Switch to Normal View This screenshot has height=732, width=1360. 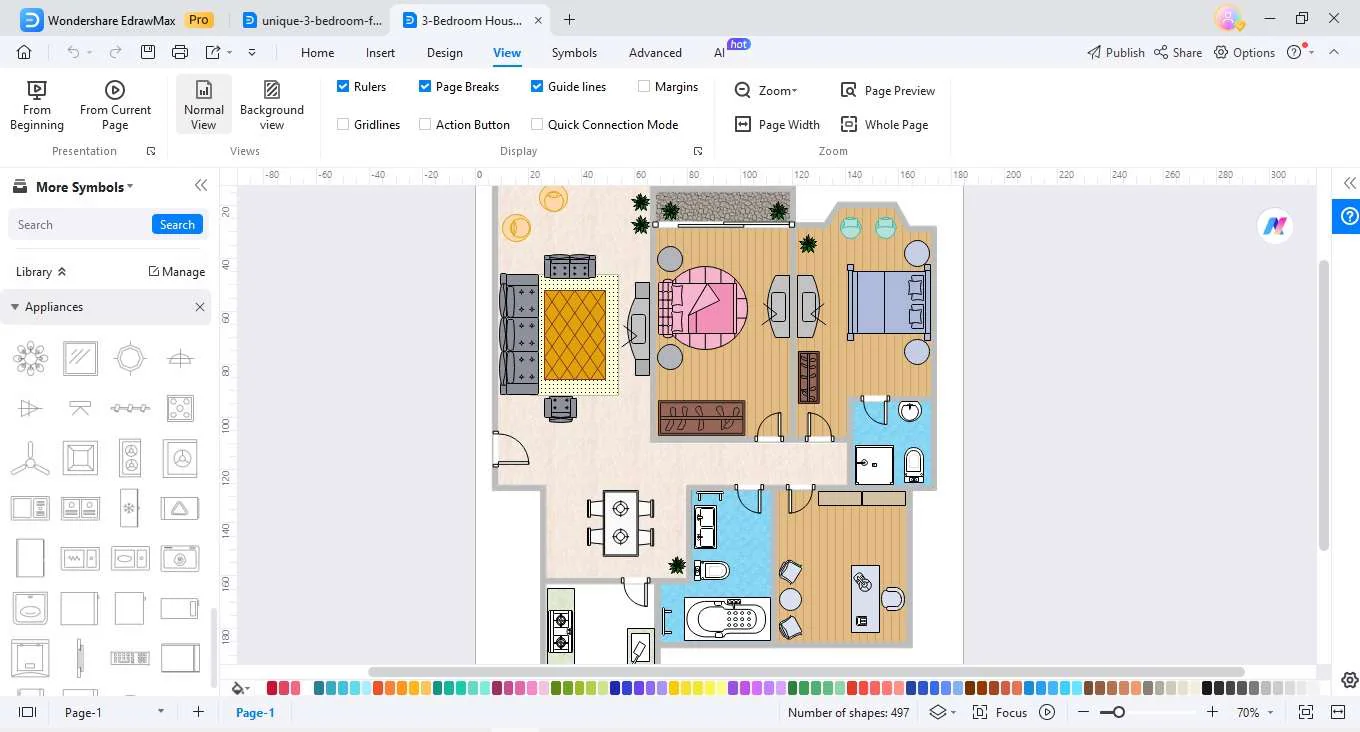click(203, 105)
